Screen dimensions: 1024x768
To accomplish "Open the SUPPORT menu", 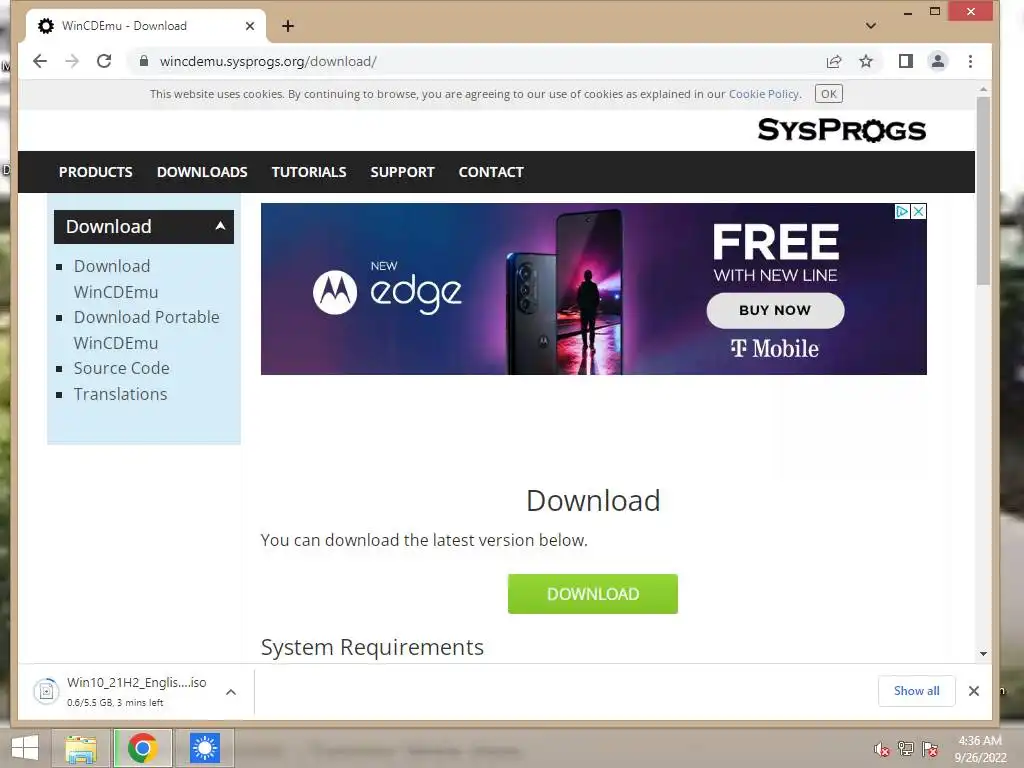I will 402,172.
